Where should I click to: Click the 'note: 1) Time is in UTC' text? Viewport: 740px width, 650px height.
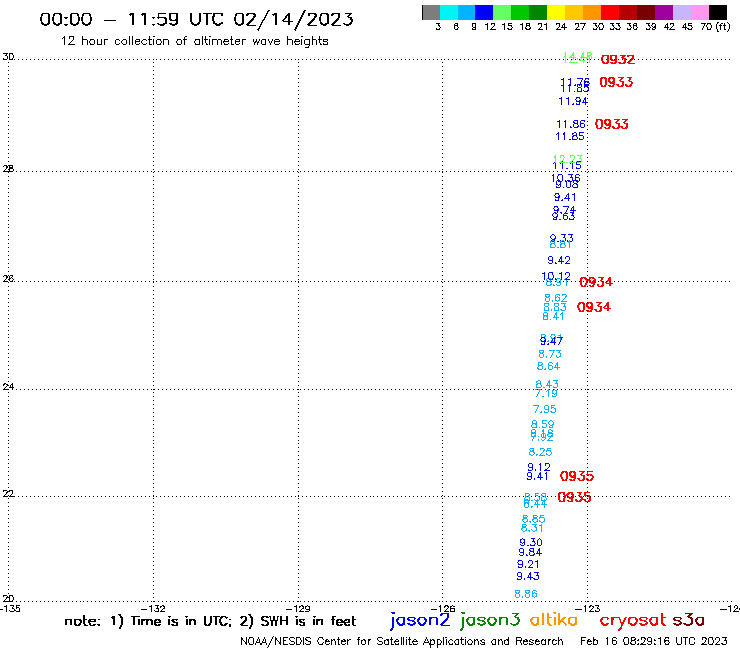coord(147,621)
